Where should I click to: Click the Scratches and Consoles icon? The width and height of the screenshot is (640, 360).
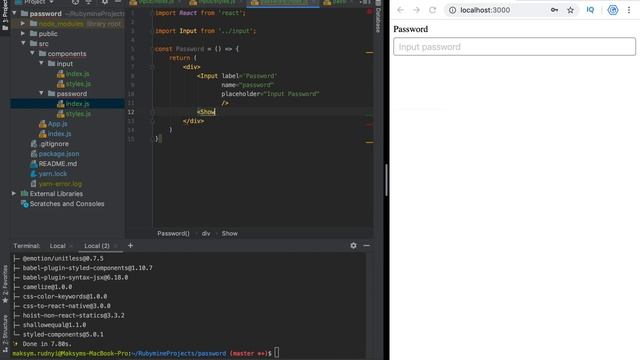click(x=24, y=204)
